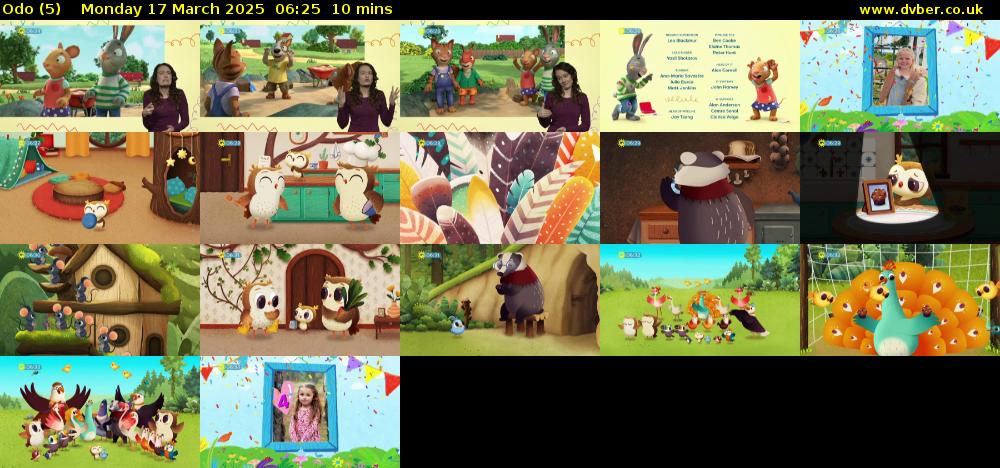1000x468 pixels.
Task: Select the end credits thumbnail with rabbit
Action: coord(700,76)
